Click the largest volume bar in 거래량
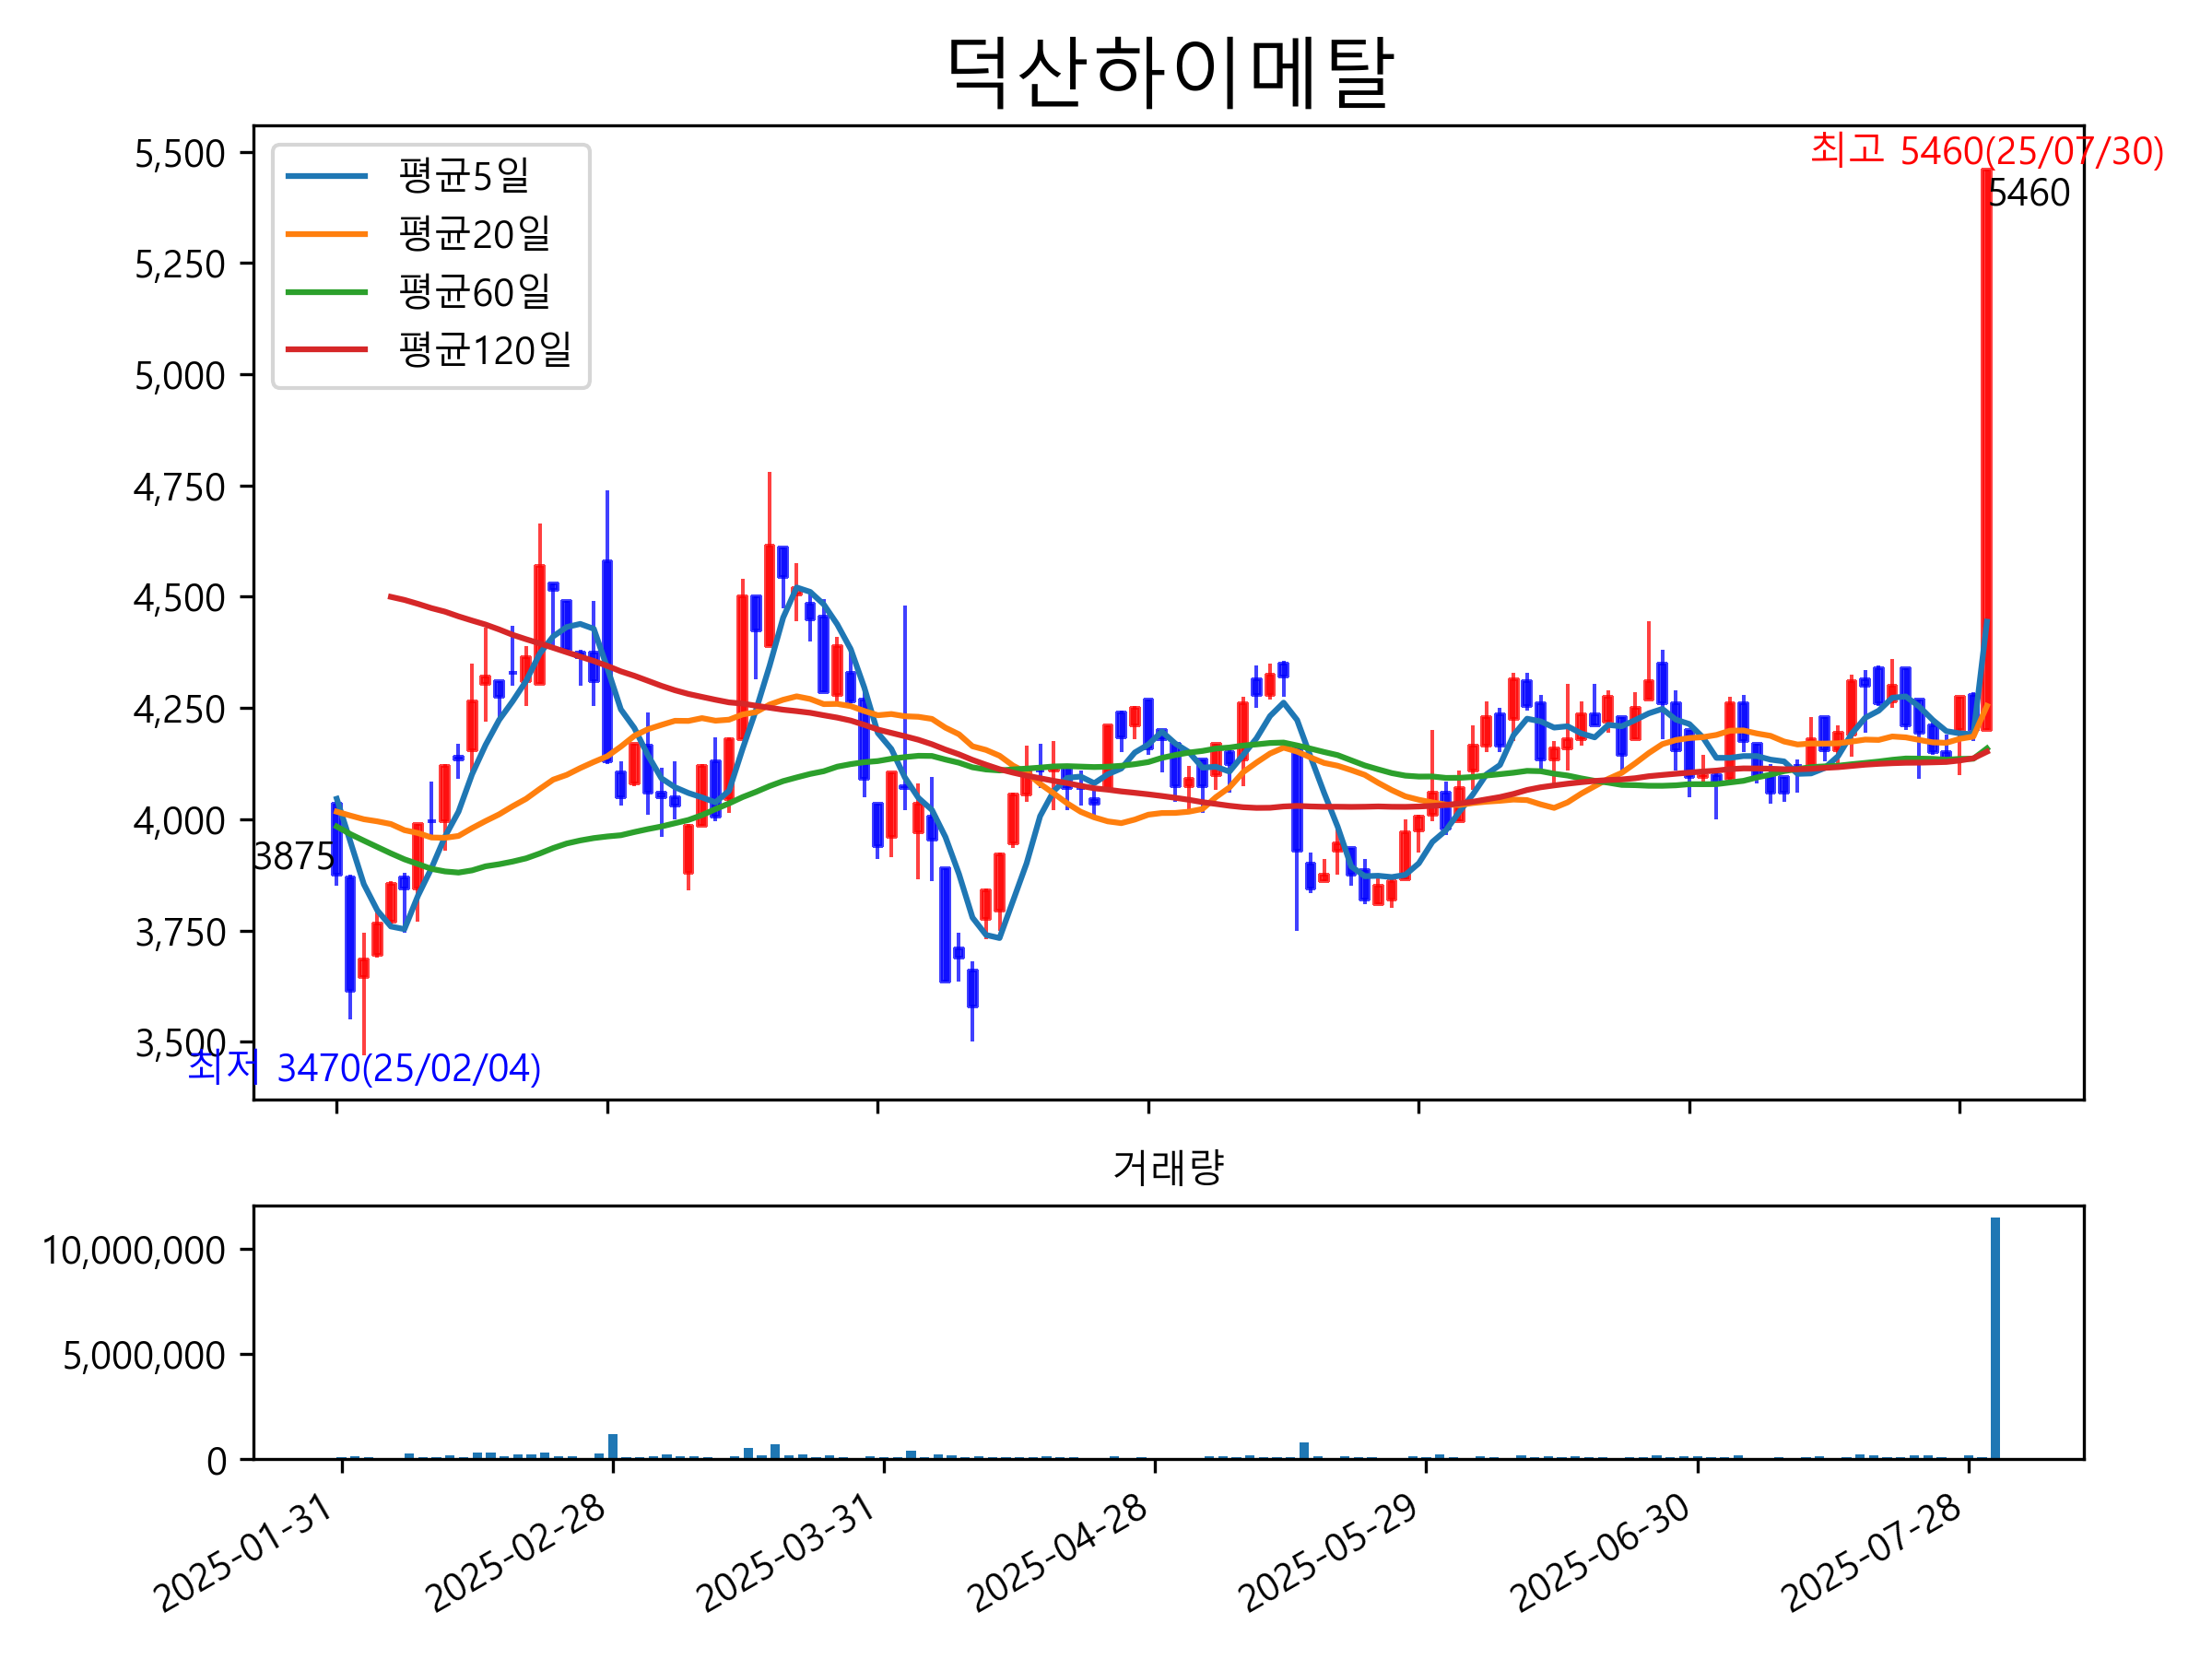Image resolution: width=2212 pixels, height=1659 pixels. point(1995,1338)
